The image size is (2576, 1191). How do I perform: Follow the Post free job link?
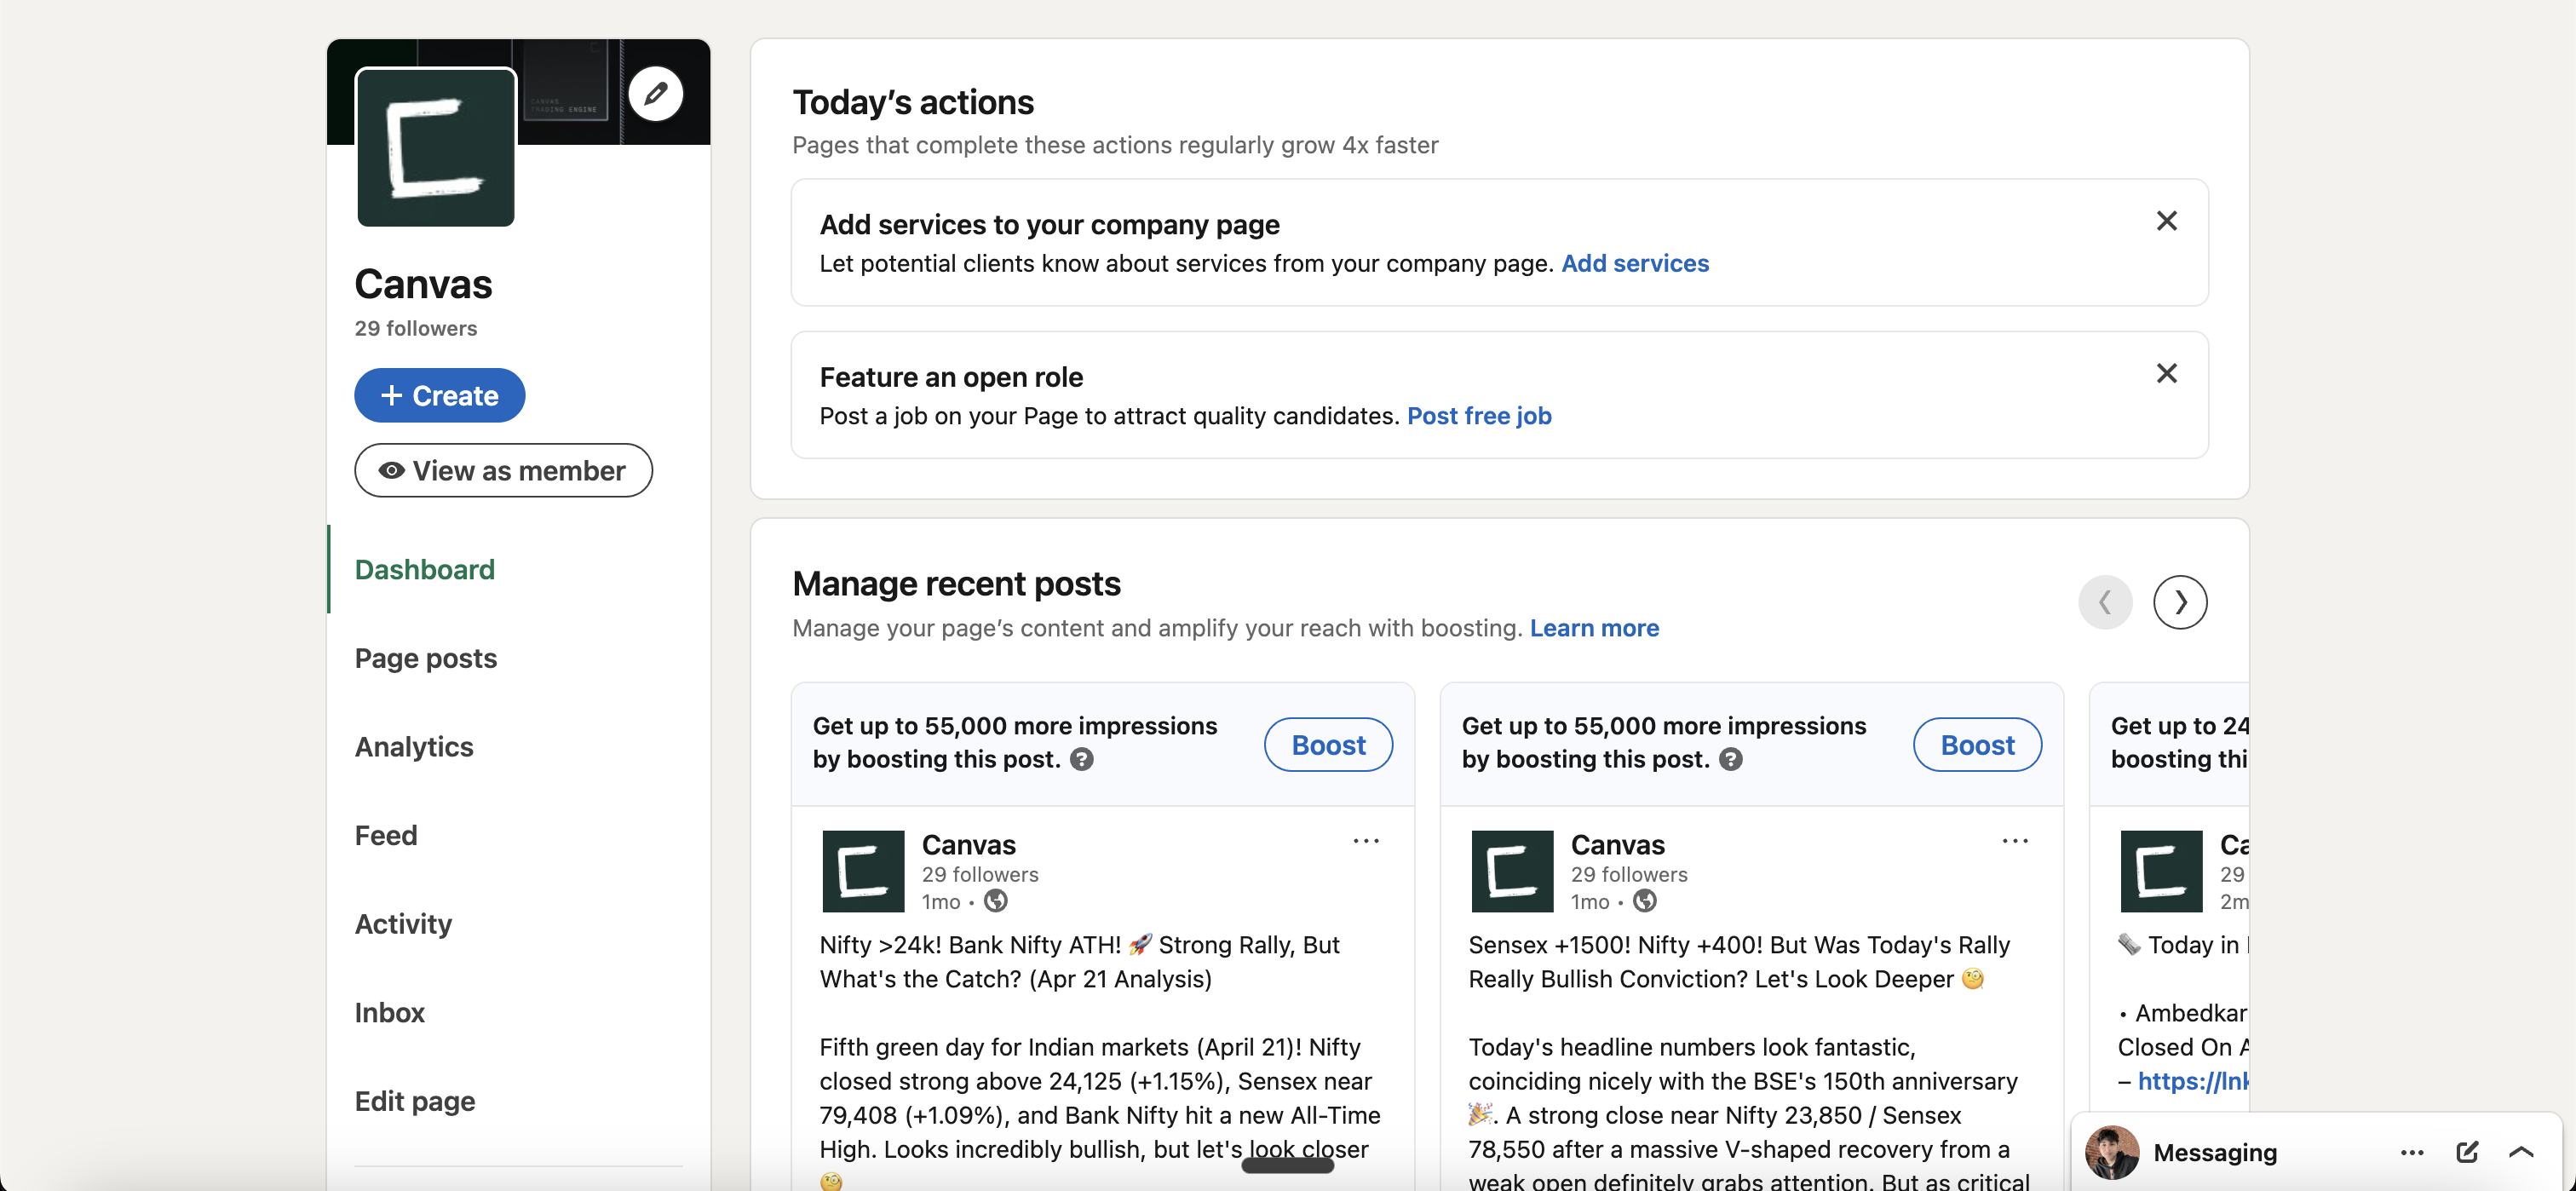point(1479,415)
